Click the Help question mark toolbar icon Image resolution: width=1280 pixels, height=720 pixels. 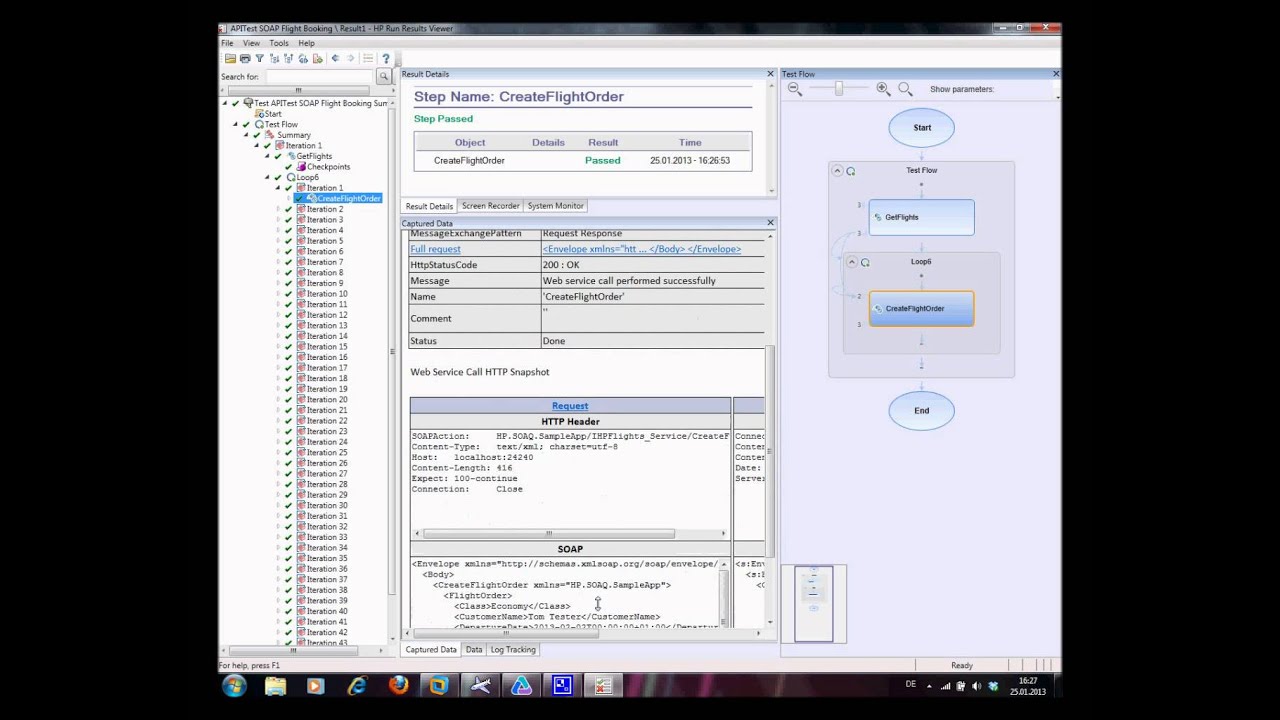(386, 59)
